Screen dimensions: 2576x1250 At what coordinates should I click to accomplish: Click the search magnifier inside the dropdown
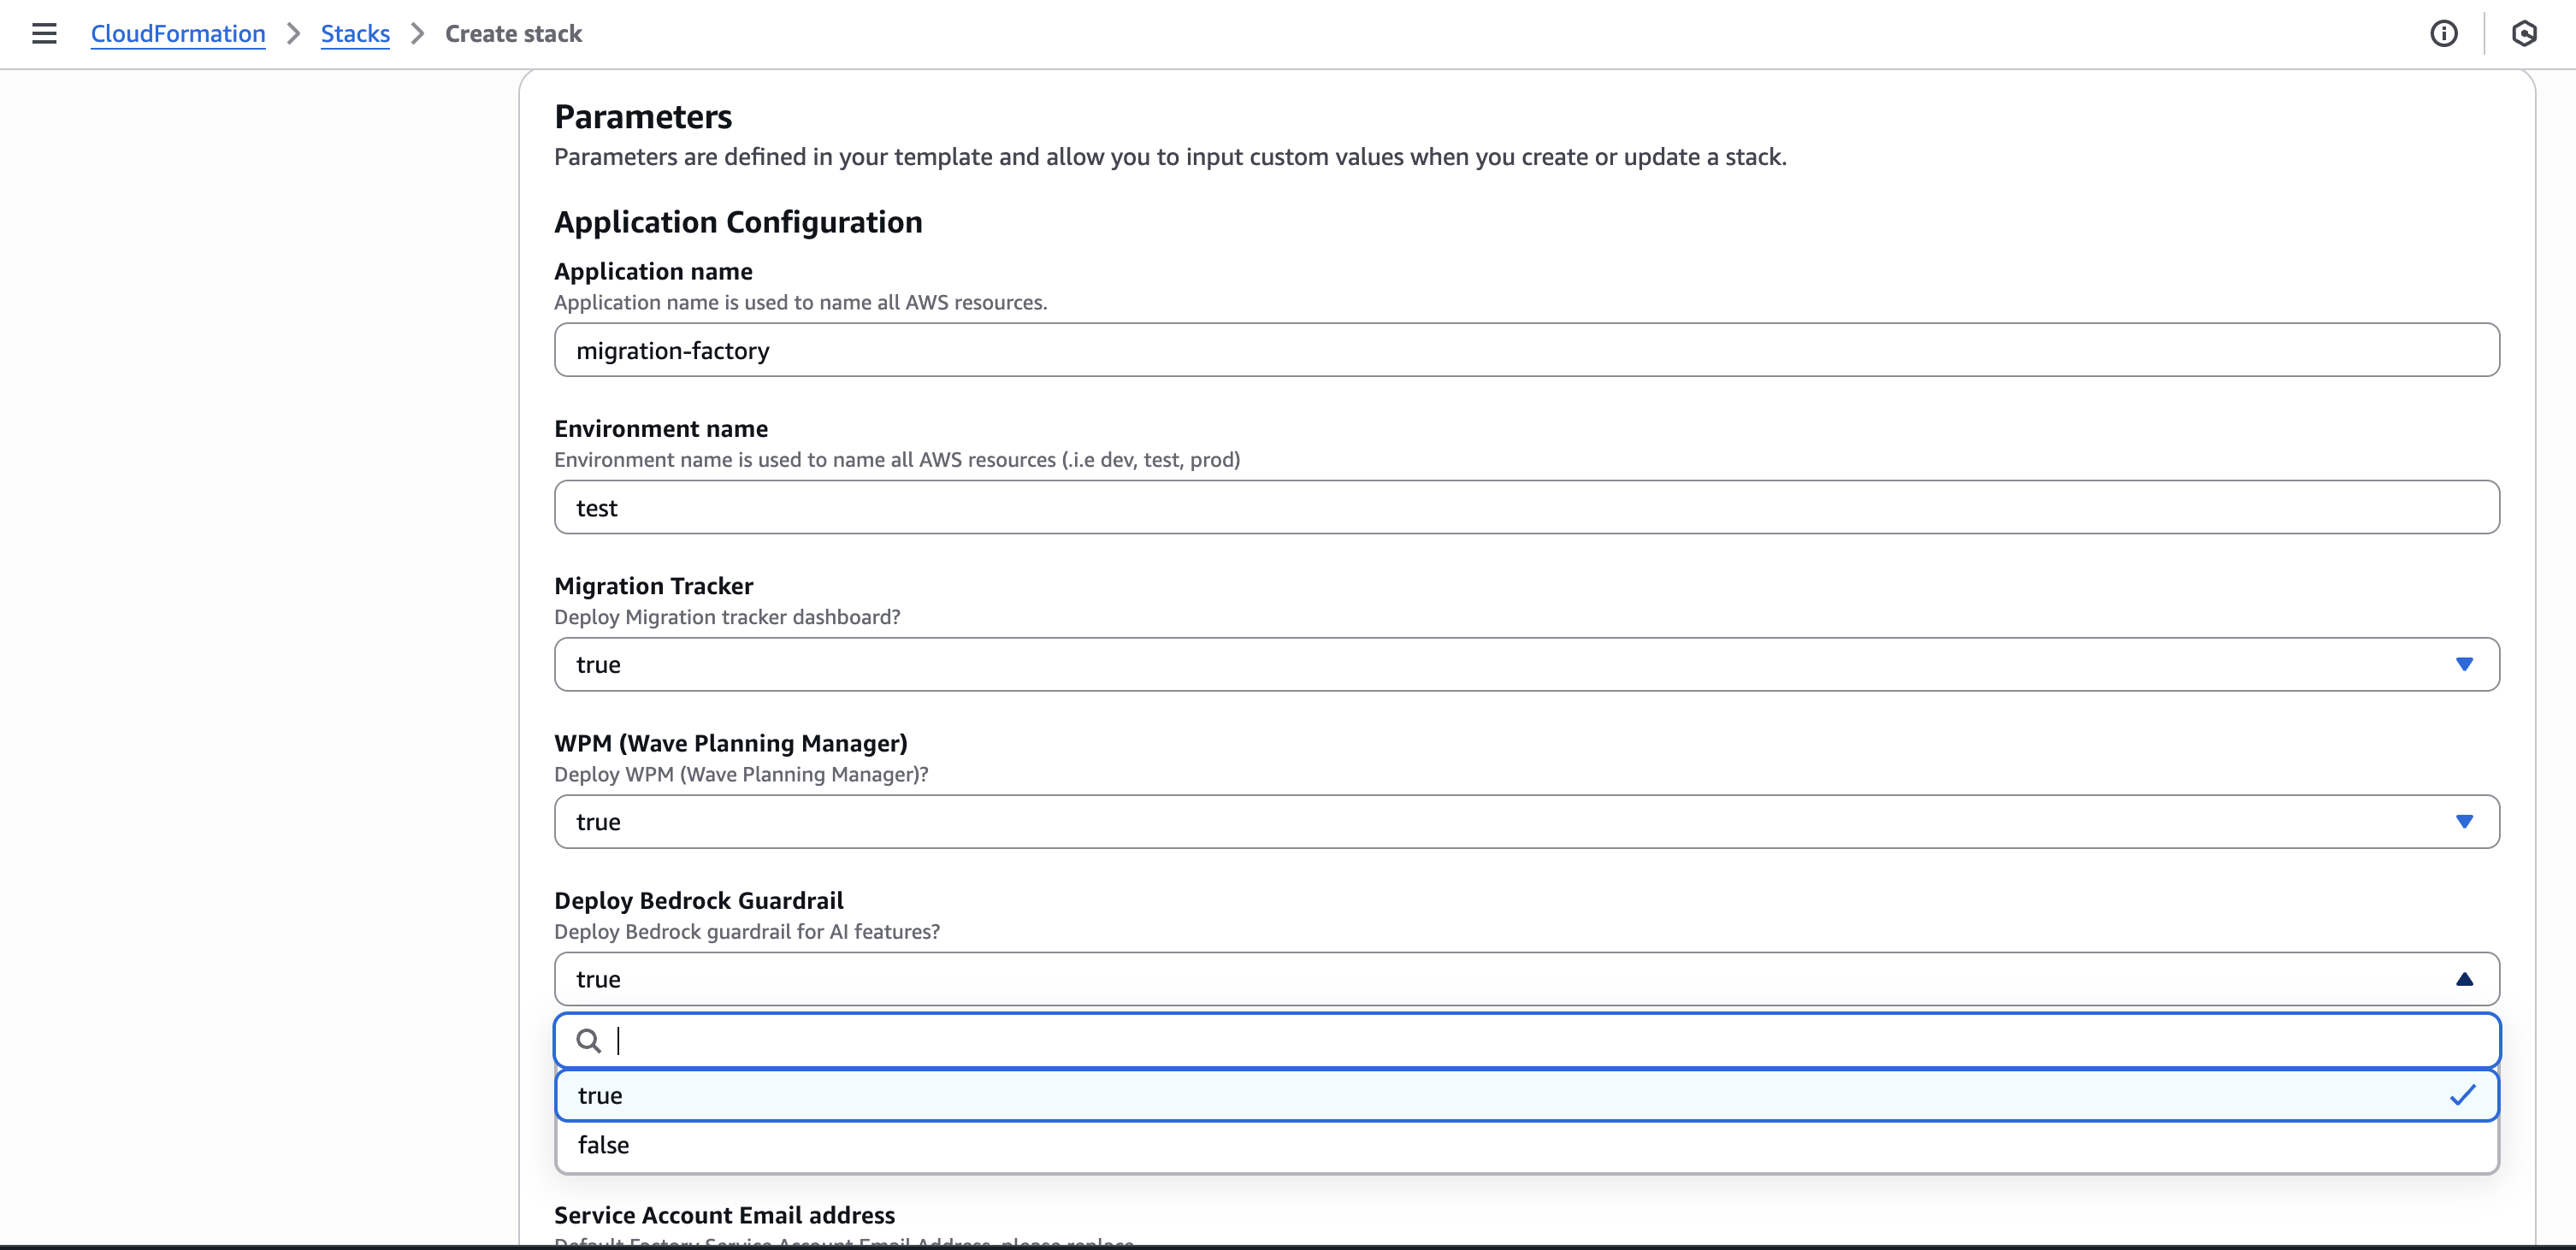click(x=588, y=1040)
